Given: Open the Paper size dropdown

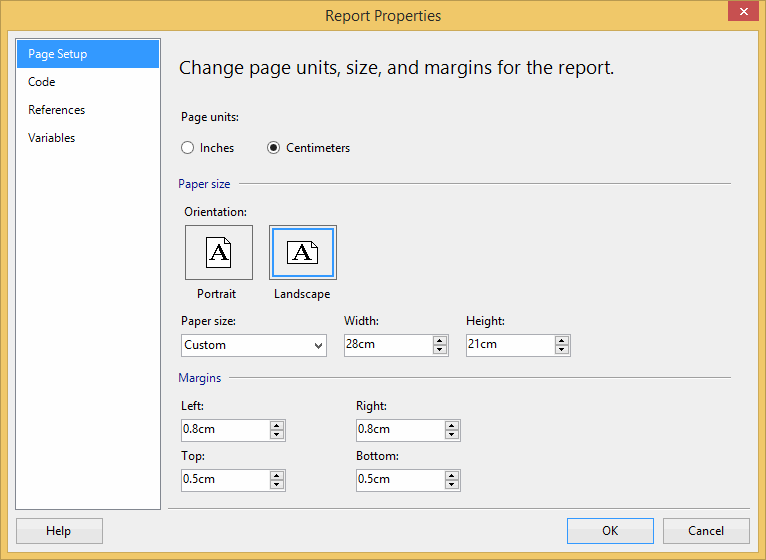Looking at the screenshot, I should pos(254,345).
